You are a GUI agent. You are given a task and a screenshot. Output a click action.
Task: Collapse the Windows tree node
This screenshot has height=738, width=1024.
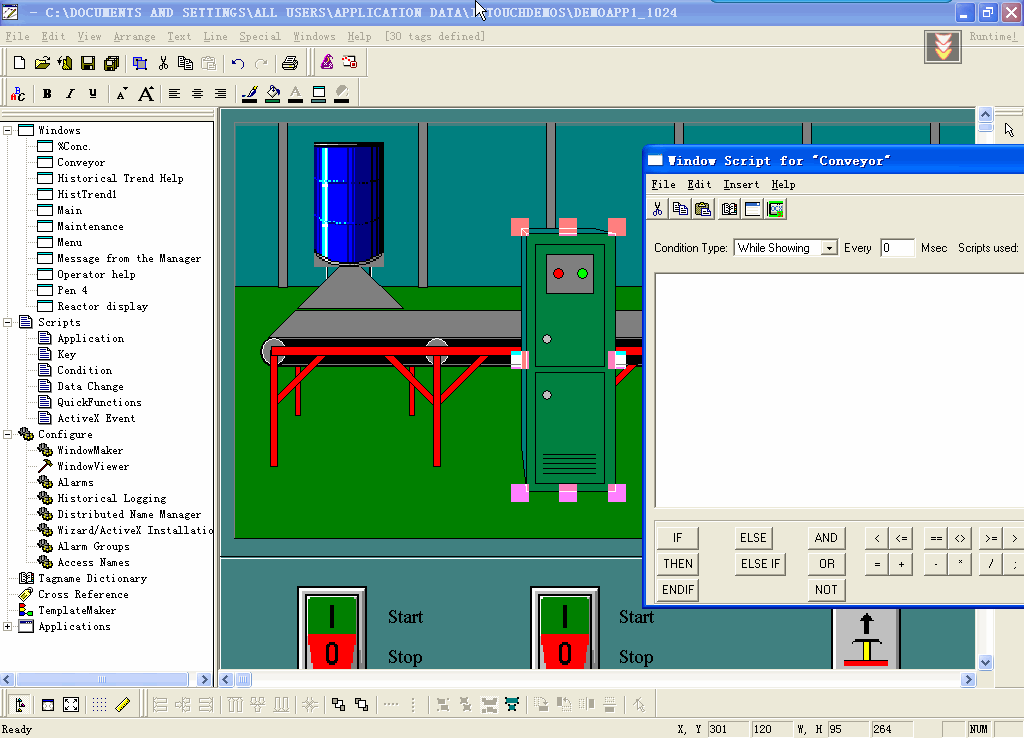click(x=8, y=131)
